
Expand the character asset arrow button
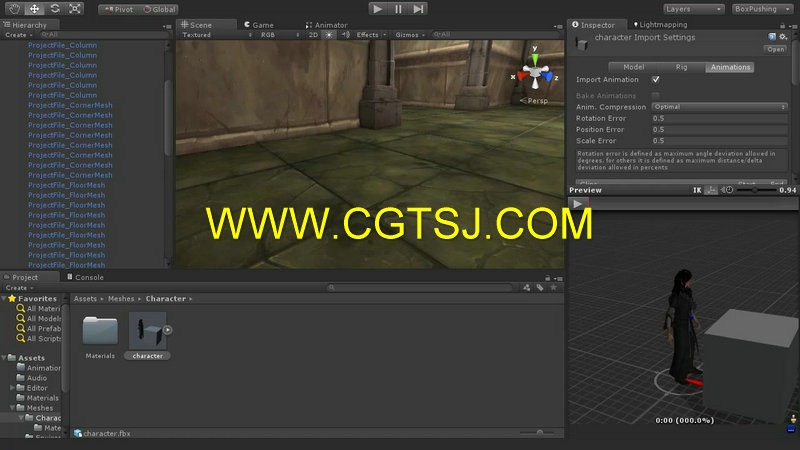click(x=167, y=330)
